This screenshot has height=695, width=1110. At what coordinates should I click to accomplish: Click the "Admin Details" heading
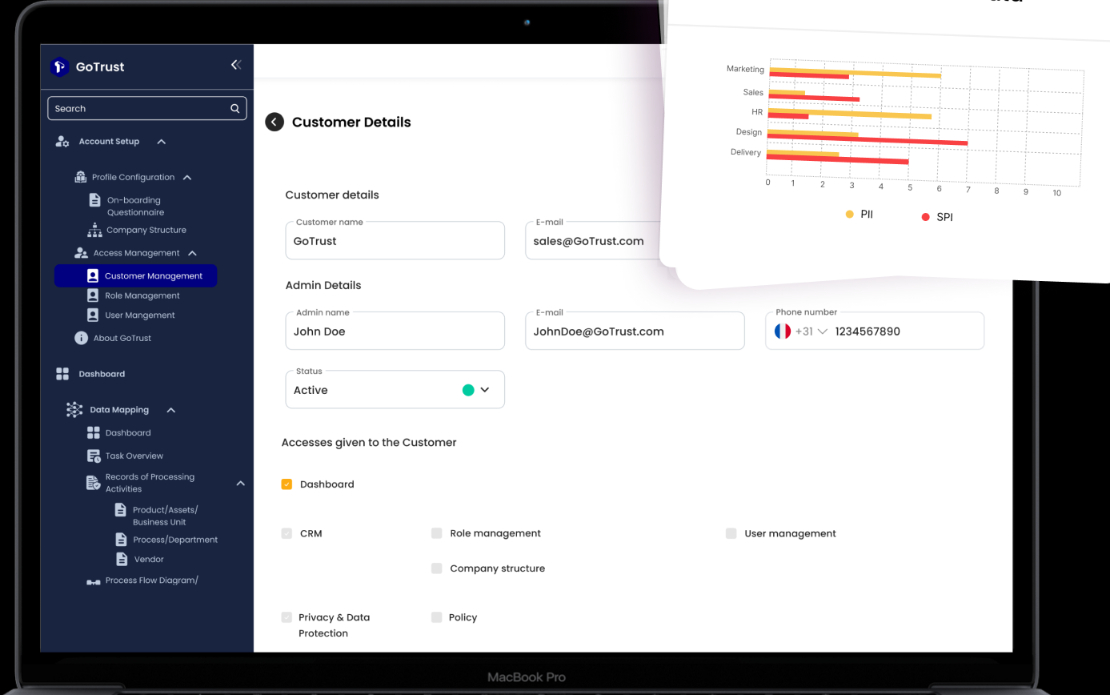pyautogui.click(x=323, y=285)
